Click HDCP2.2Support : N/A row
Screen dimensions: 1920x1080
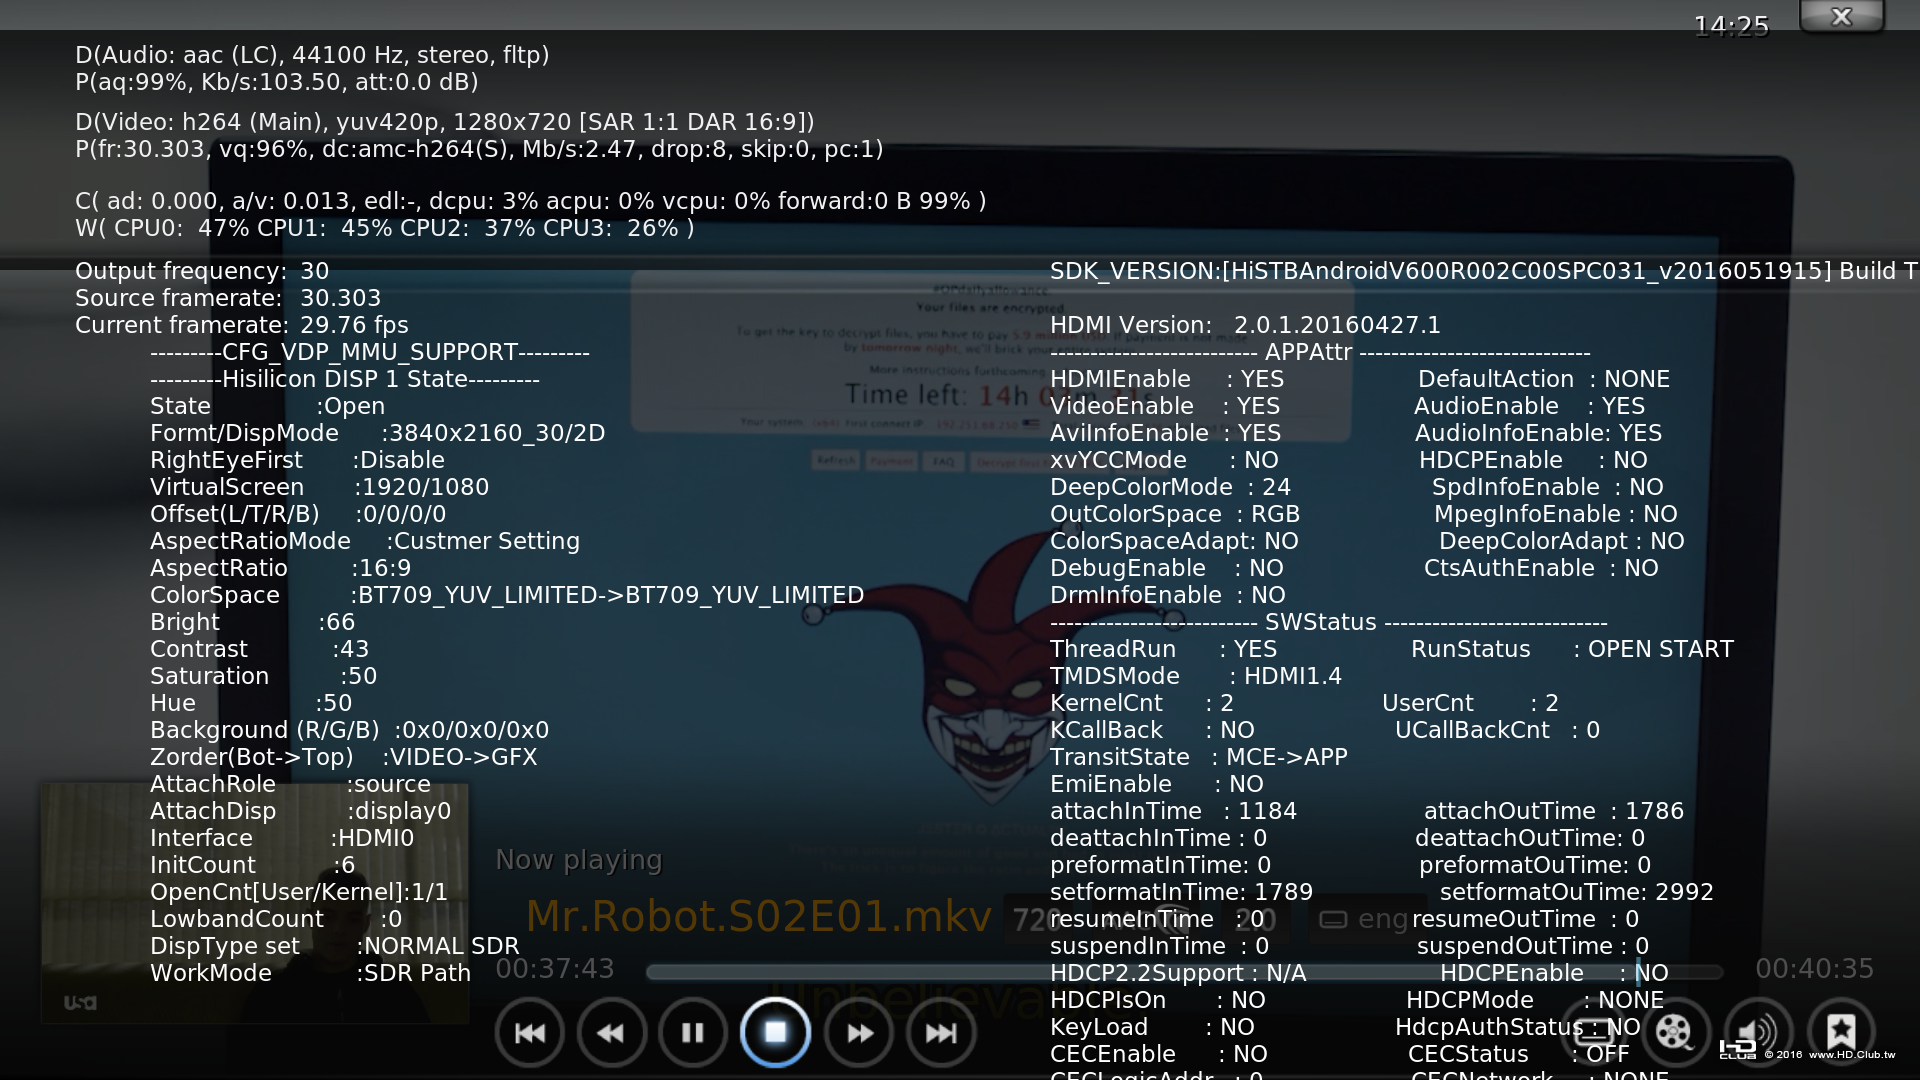(1178, 973)
